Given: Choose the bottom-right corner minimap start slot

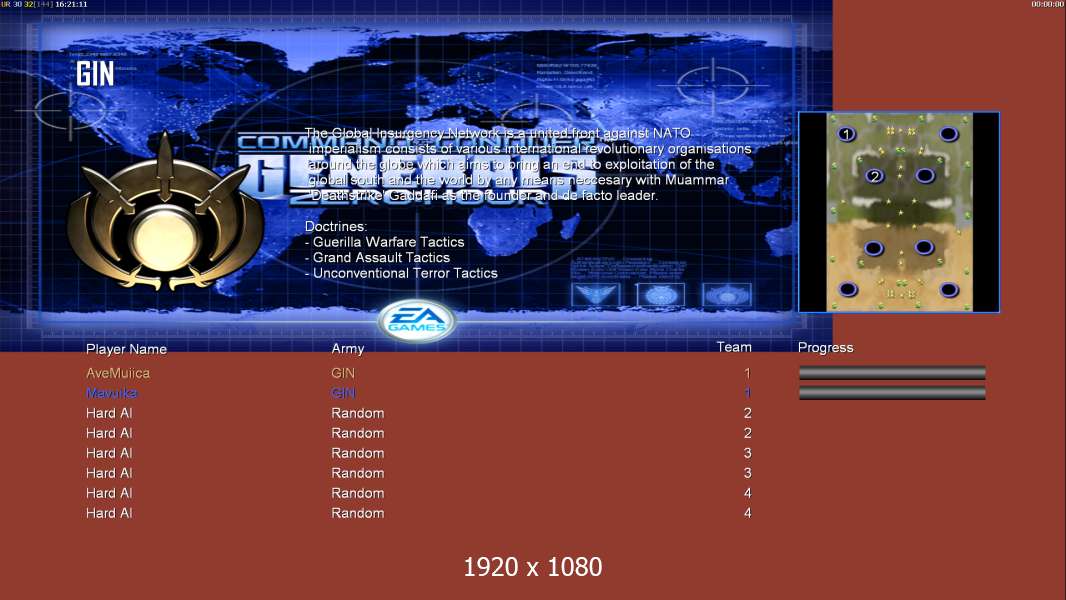Looking at the screenshot, I should point(949,290).
